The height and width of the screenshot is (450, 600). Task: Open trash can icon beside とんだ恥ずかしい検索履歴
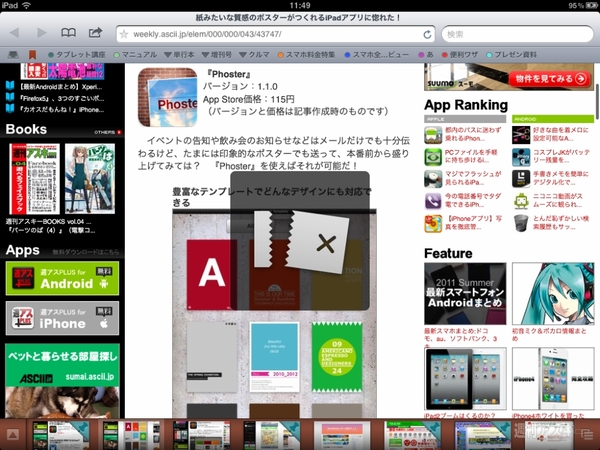(521, 223)
